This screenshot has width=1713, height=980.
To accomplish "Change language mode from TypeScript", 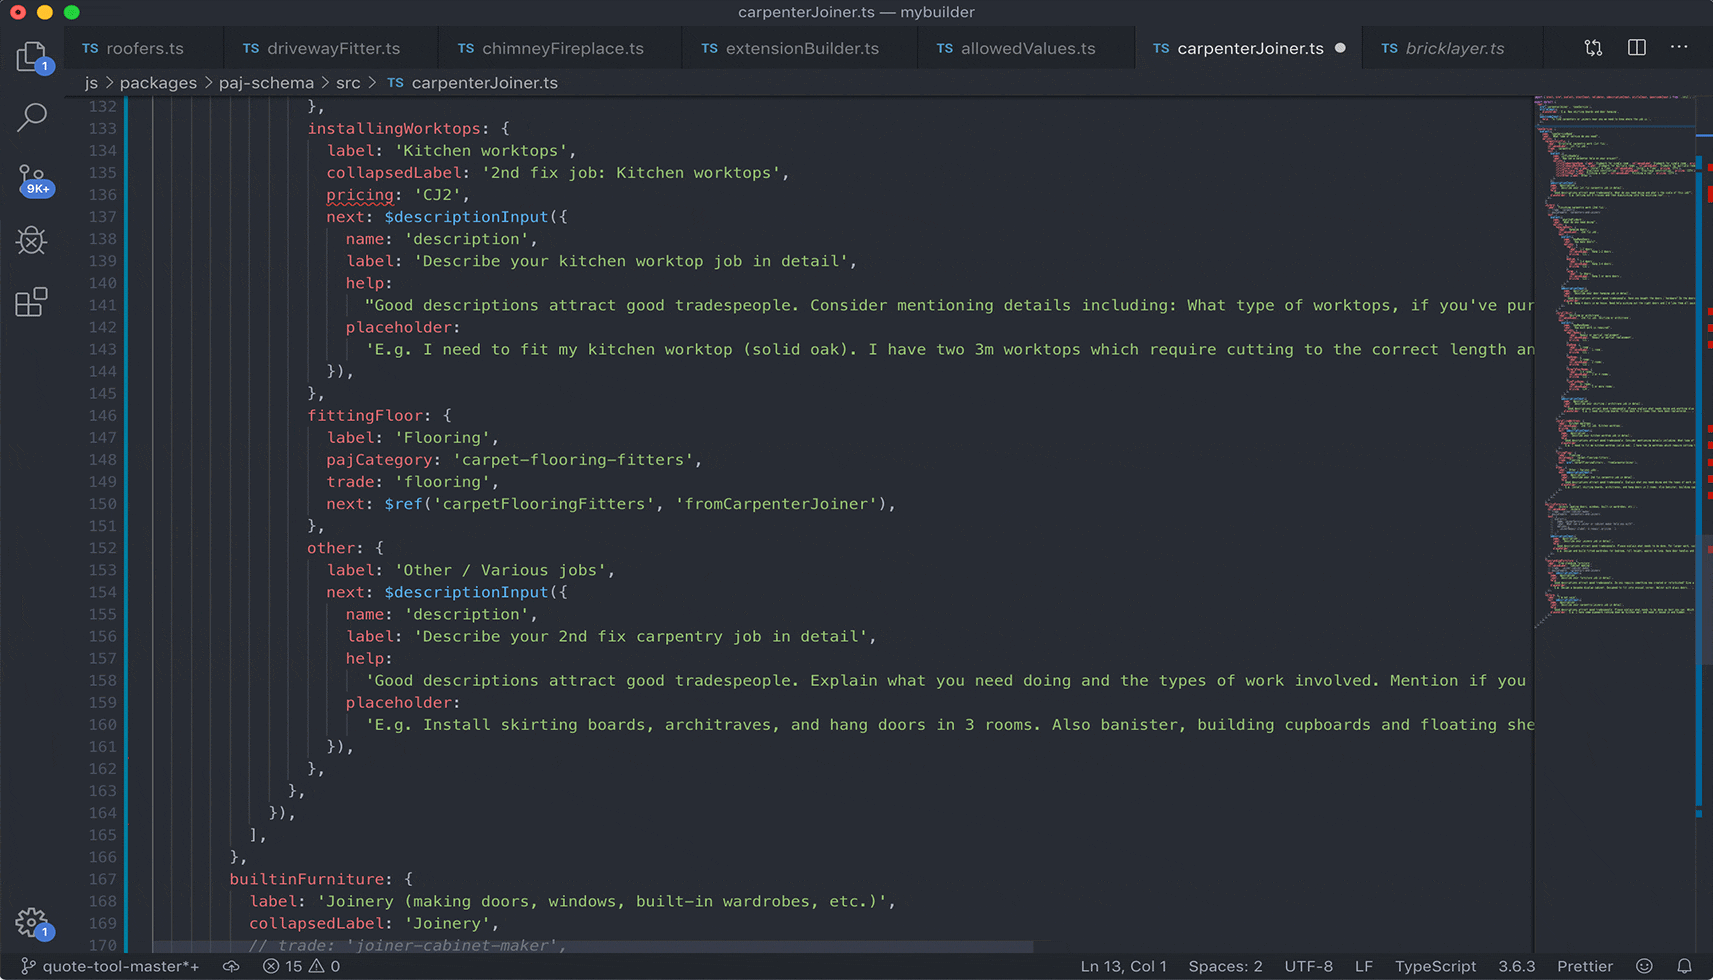I will click(x=1435, y=966).
